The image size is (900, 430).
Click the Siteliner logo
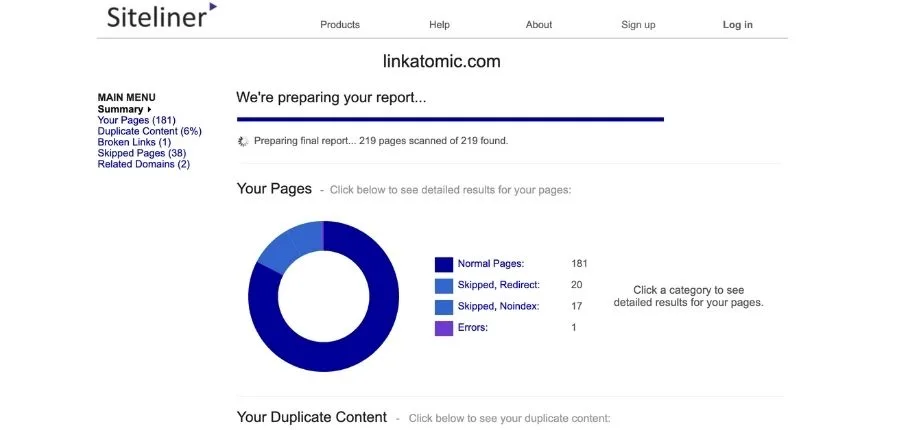(x=162, y=16)
